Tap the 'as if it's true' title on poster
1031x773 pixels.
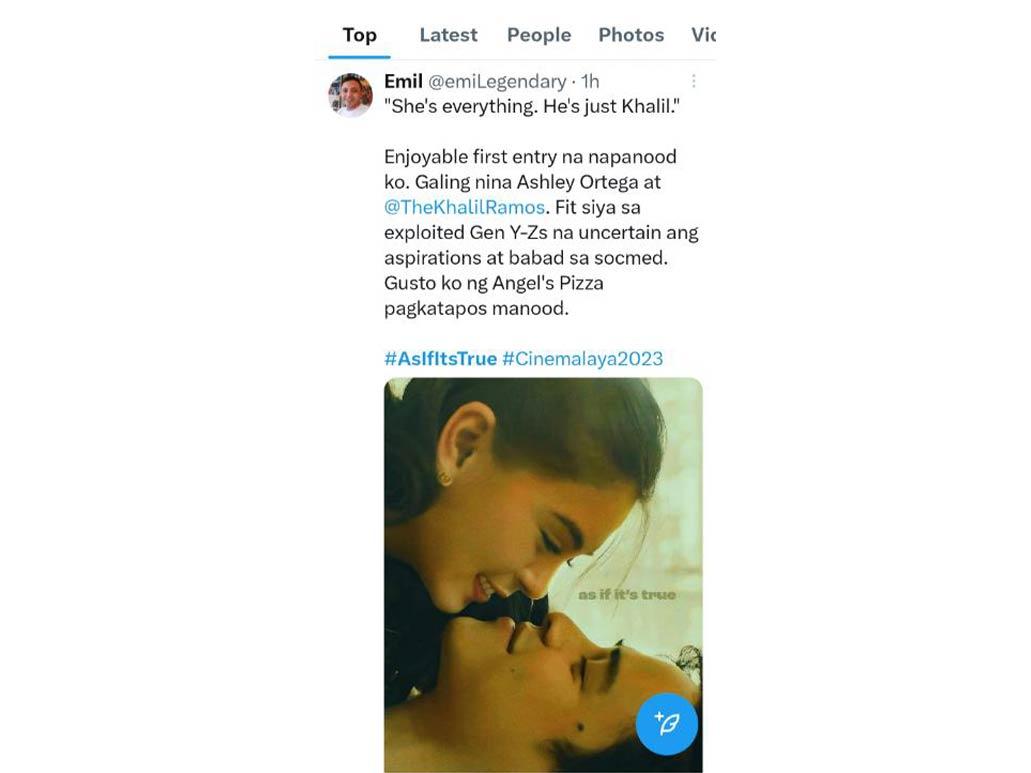coord(627,594)
